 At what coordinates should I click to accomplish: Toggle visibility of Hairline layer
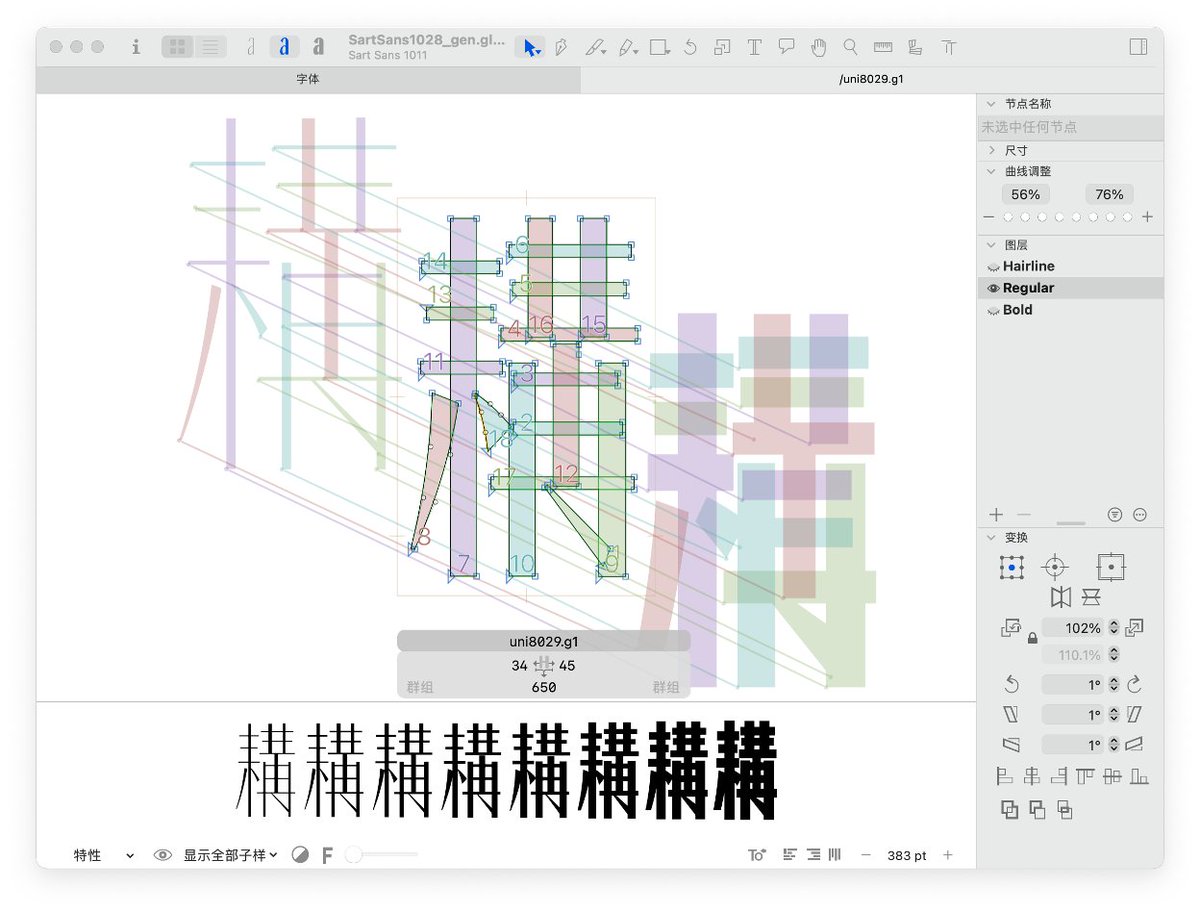993,267
